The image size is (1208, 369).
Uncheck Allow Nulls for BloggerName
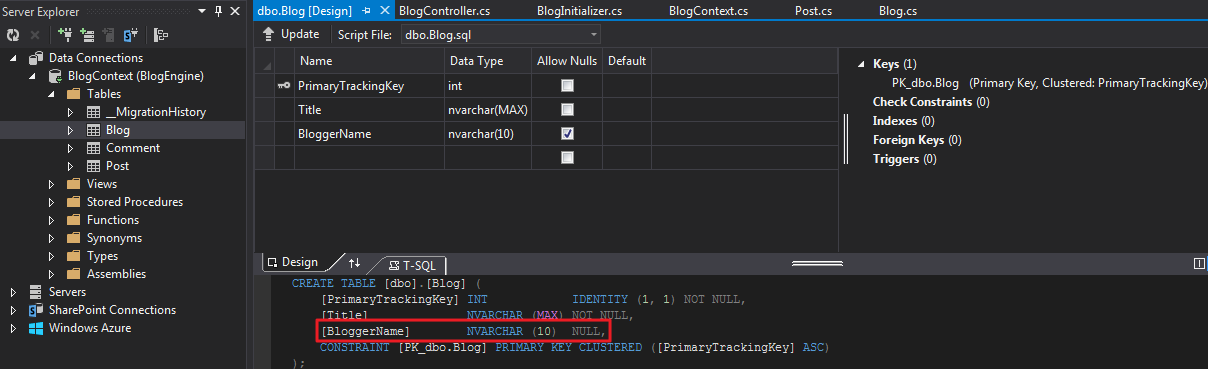[567, 134]
